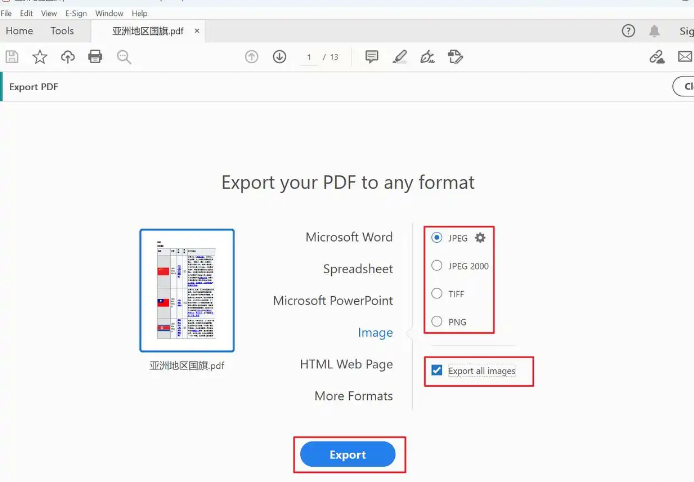This screenshot has height=482, width=694.
Task: Click the stamp tool icon
Action: 455,57
